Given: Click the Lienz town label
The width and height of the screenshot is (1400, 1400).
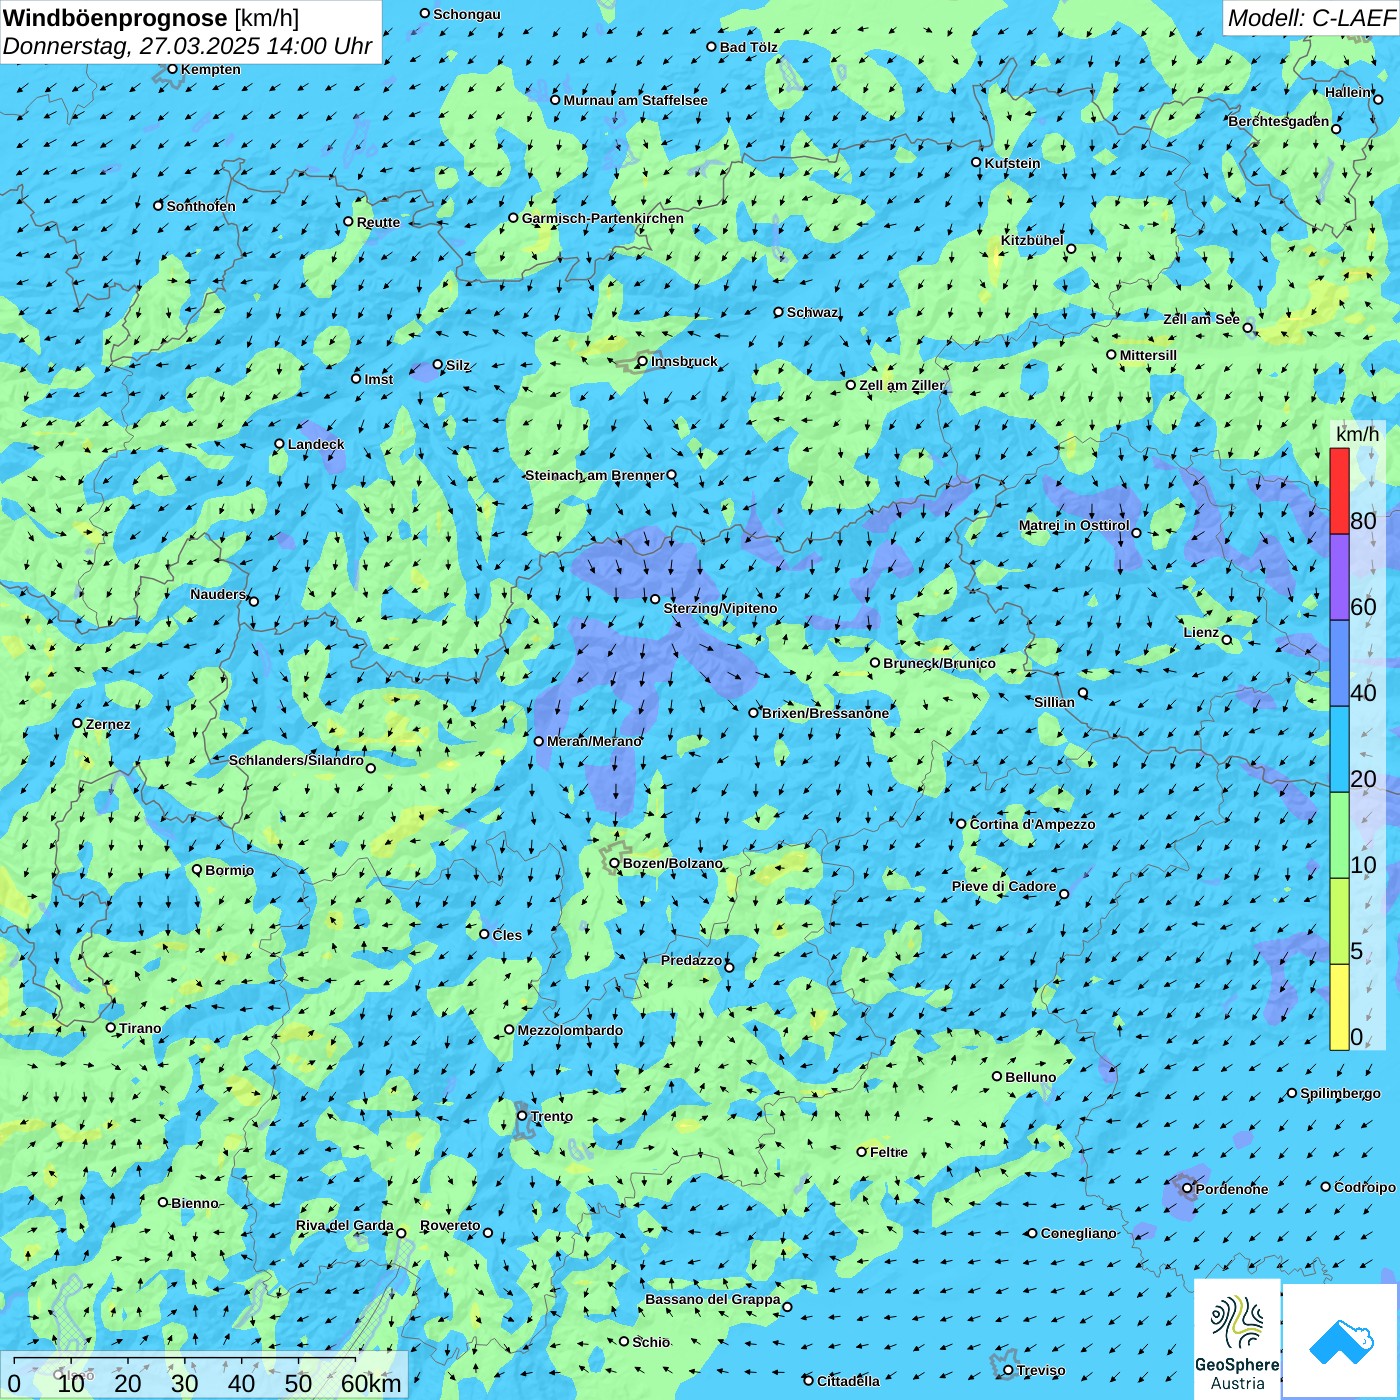Looking at the screenshot, I should (1201, 632).
